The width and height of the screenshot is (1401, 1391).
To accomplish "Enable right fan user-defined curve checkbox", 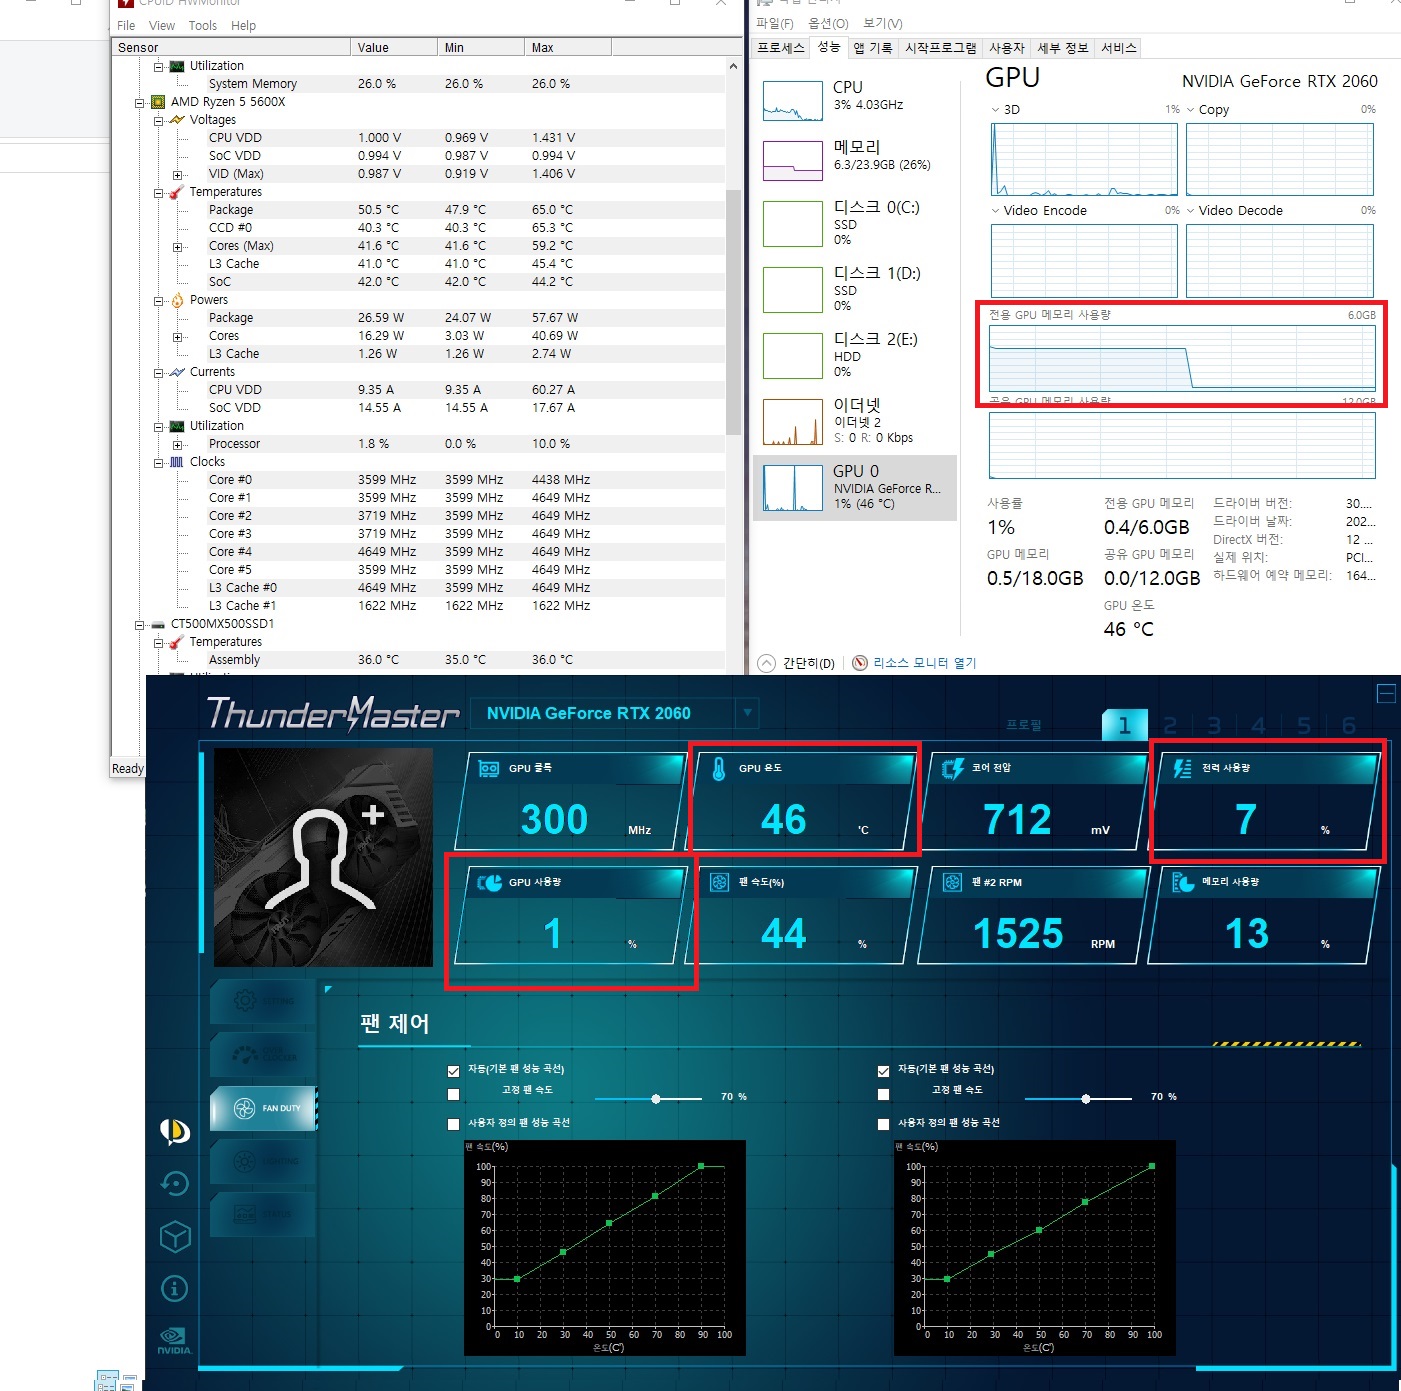I will 883,1124.
